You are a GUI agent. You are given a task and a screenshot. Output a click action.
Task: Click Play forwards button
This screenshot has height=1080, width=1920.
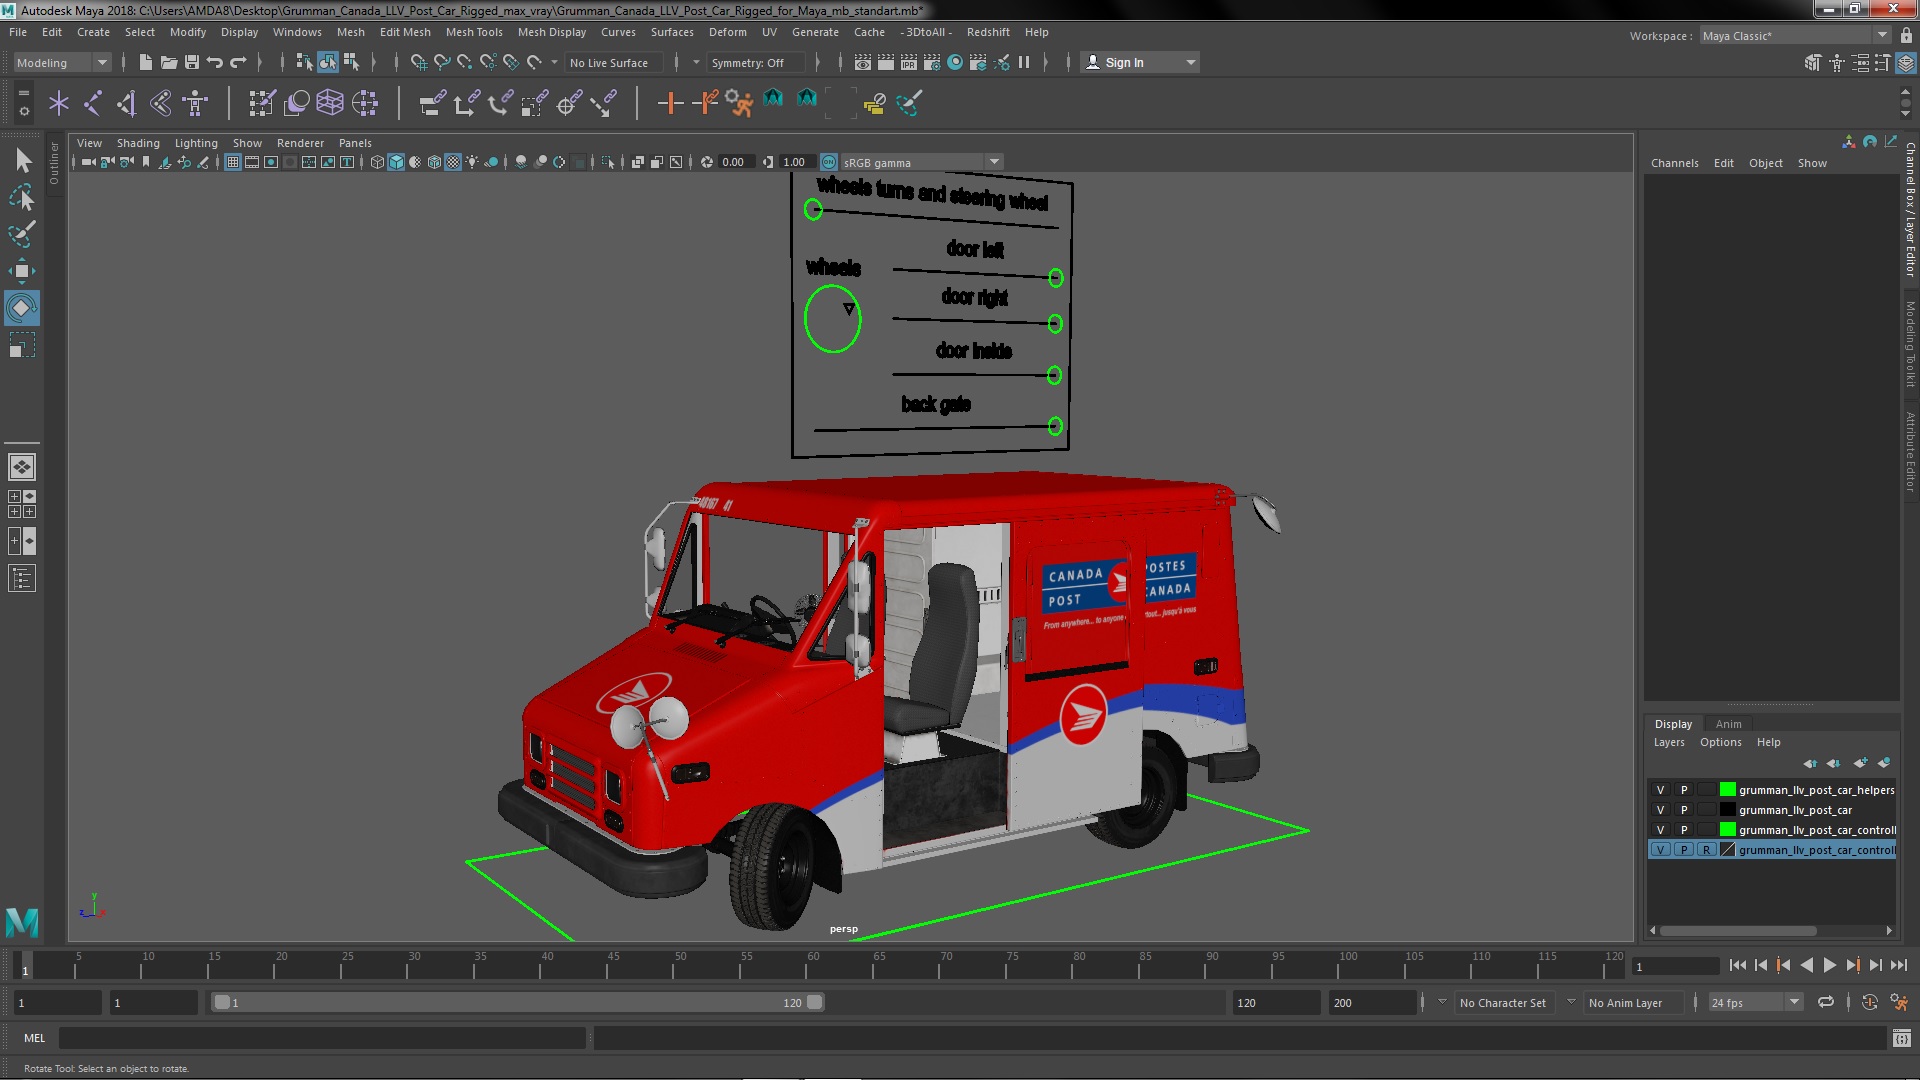click(x=1829, y=965)
